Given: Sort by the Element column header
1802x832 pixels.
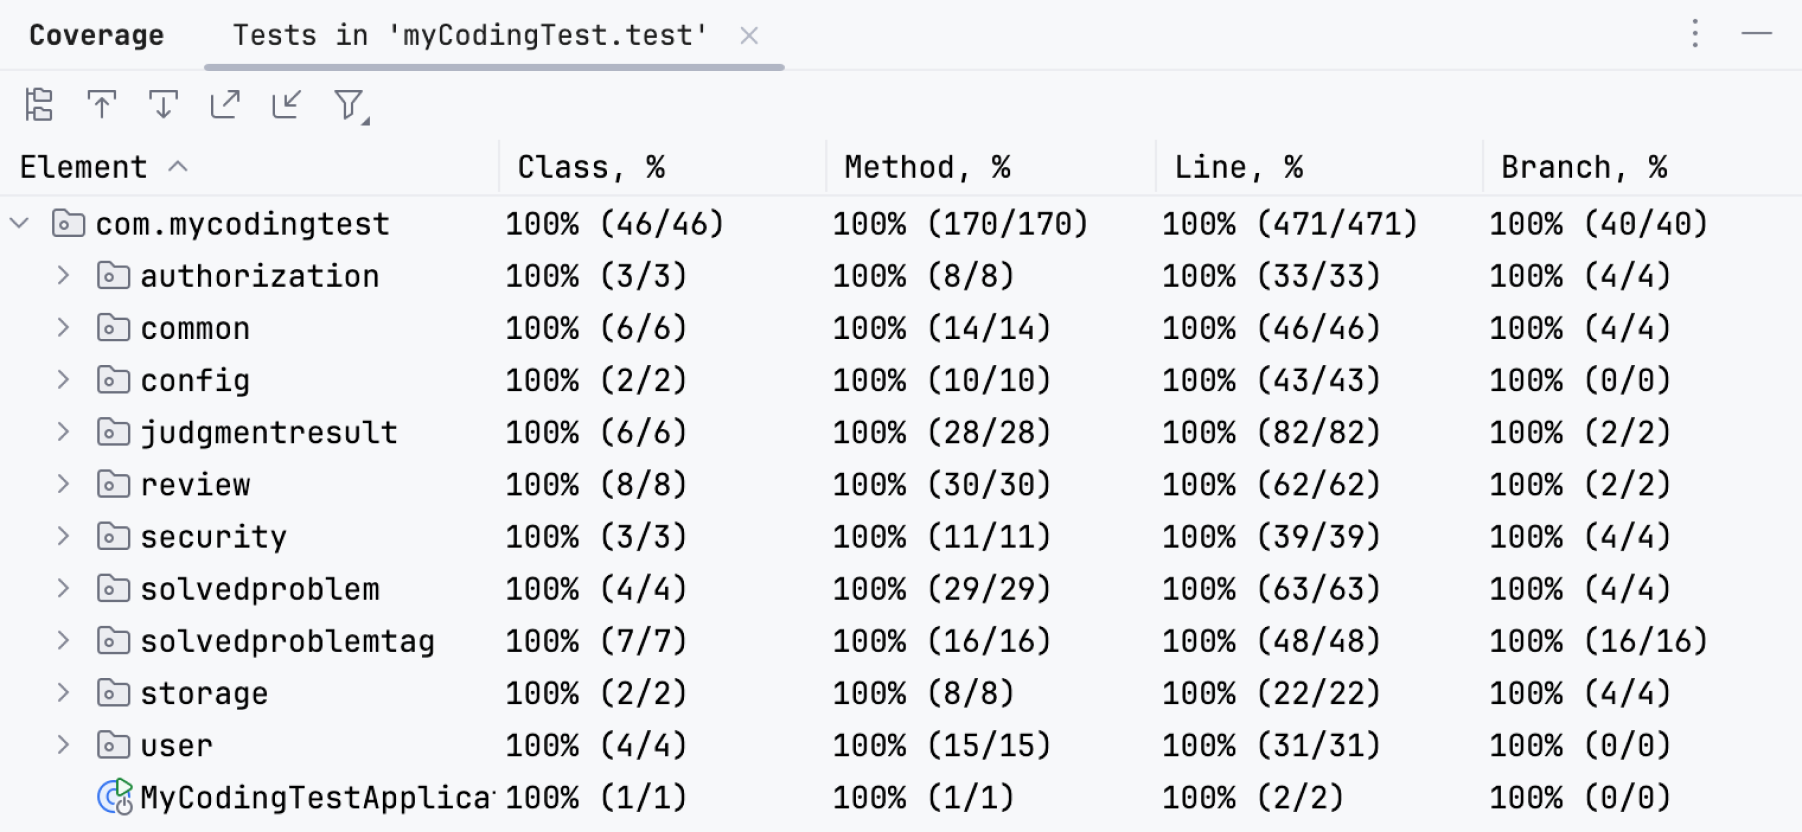Looking at the screenshot, I should 84,167.
